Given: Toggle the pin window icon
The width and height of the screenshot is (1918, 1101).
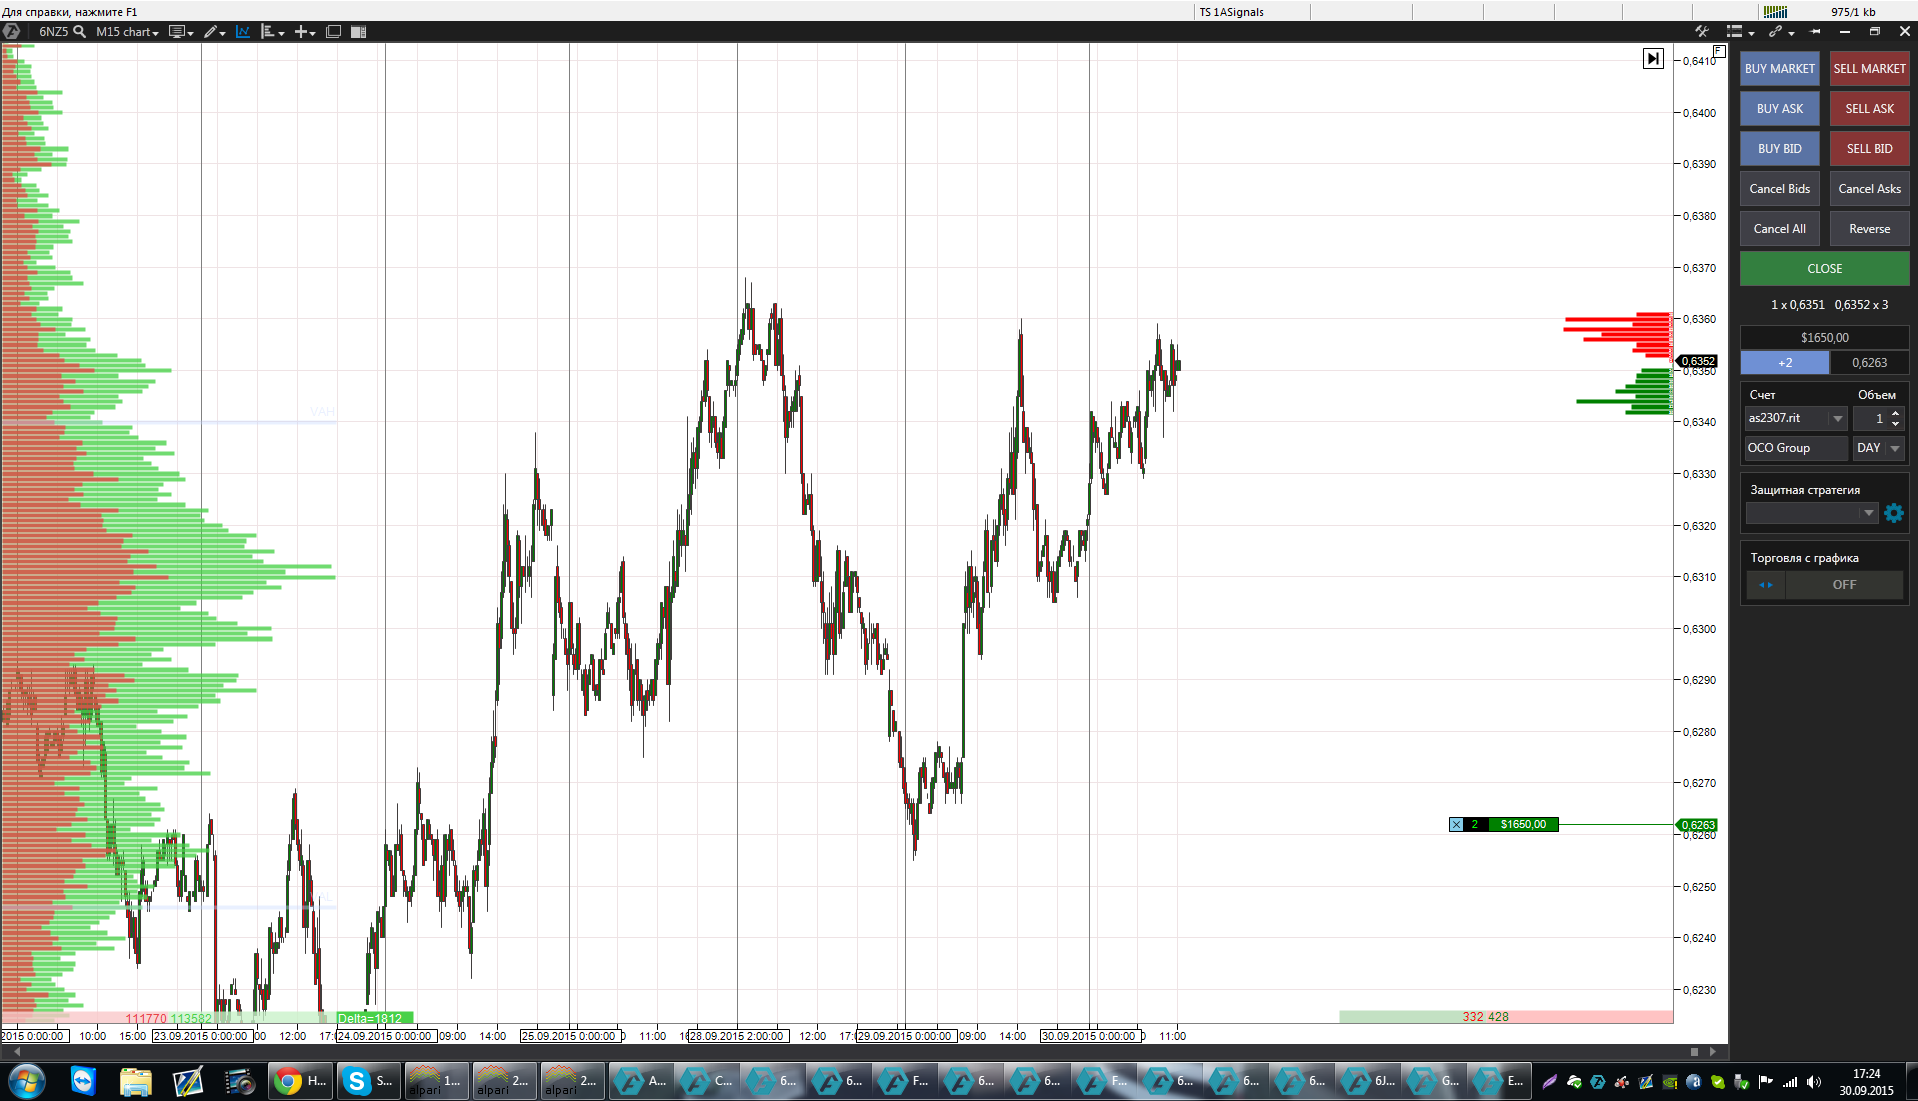Looking at the screenshot, I should coord(1815,32).
